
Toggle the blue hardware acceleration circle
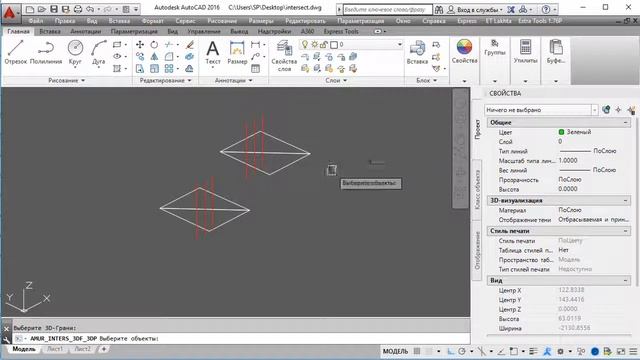(595, 351)
